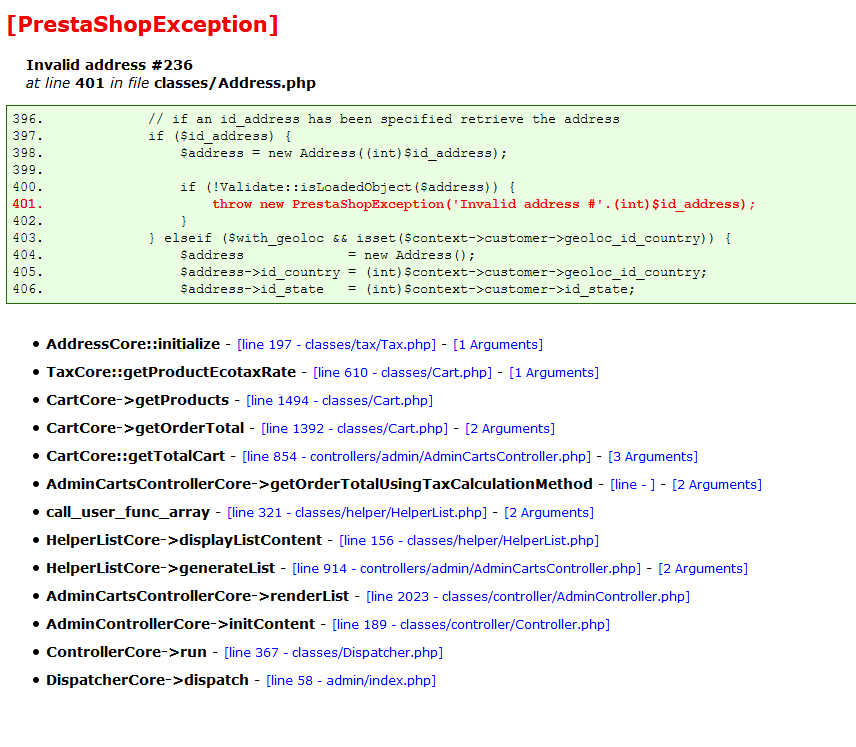The width and height of the screenshot is (856, 747).
Task: Open the line 156 HelperList.php link
Action: (469, 541)
